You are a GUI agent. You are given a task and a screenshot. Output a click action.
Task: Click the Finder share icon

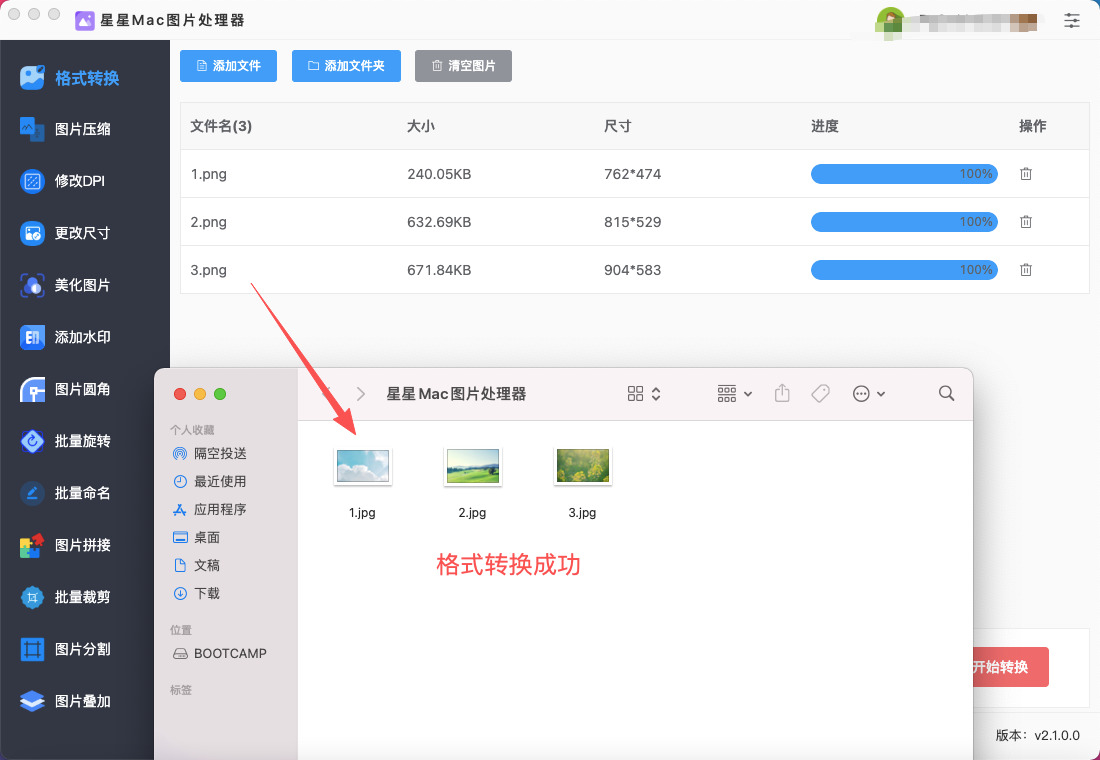pyautogui.click(x=782, y=394)
